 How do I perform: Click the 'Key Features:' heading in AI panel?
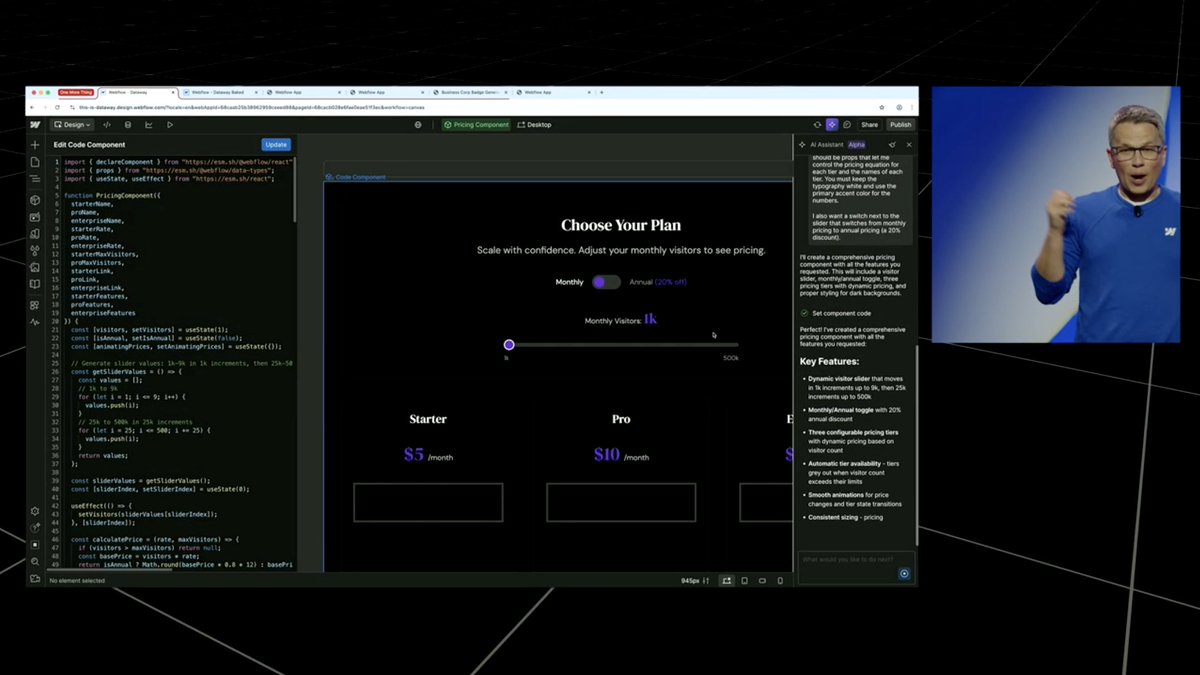pyautogui.click(x=829, y=361)
